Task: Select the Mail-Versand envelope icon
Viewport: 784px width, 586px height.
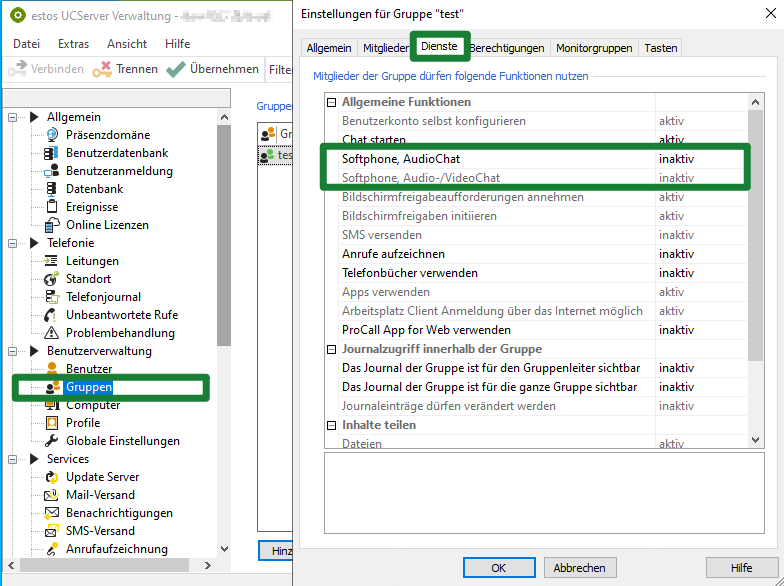Action: tap(51, 495)
